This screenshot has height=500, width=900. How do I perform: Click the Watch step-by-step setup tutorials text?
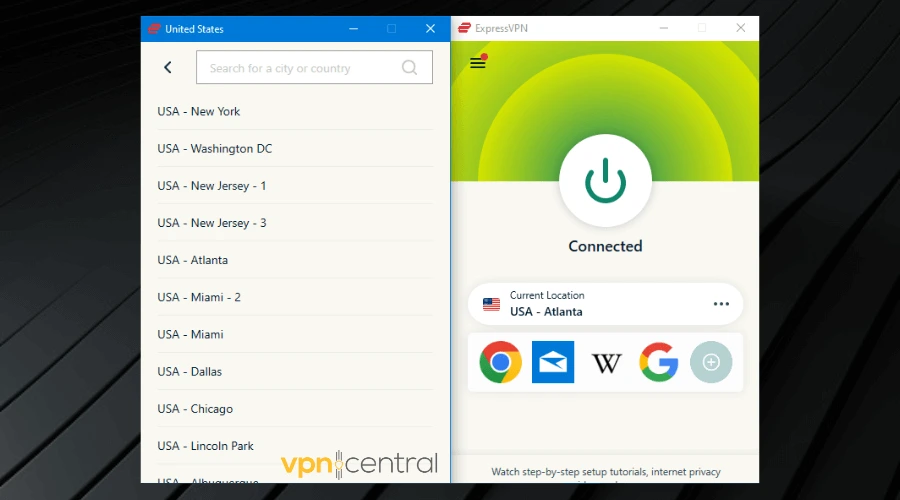coord(606,472)
